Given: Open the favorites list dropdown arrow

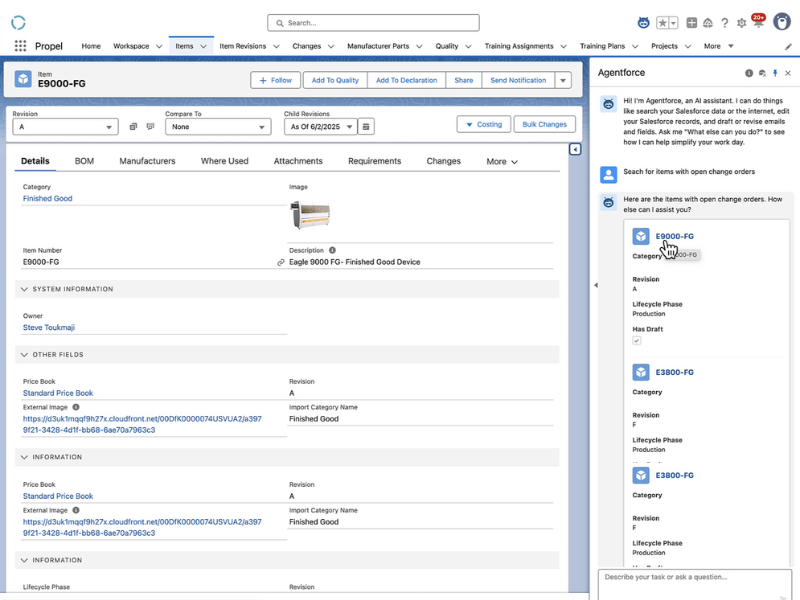Looking at the screenshot, I should coord(673,23).
